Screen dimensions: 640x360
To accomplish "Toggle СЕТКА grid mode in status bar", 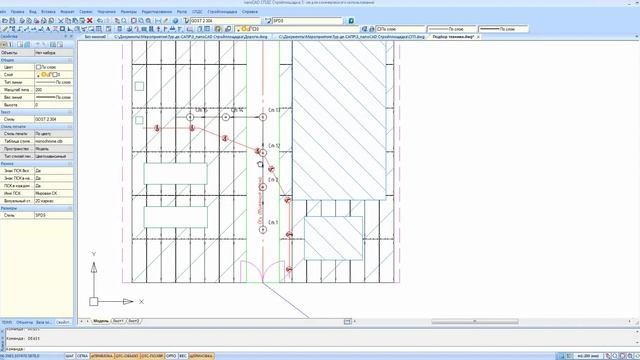I will click(x=82, y=356).
